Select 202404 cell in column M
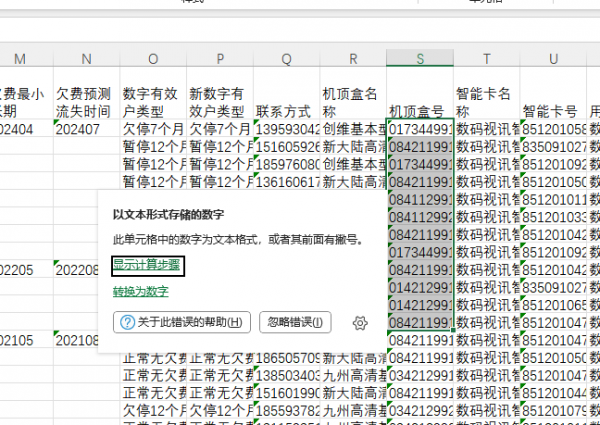The height and width of the screenshot is (425, 600). tap(26, 129)
